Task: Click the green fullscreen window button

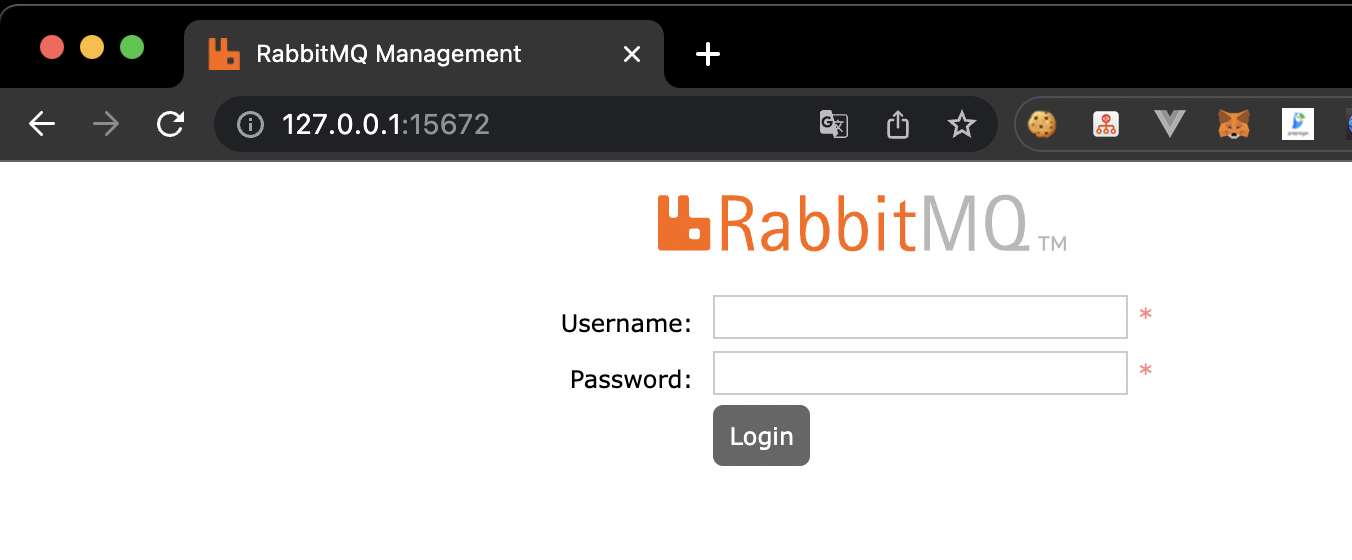Action: [x=132, y=47]
